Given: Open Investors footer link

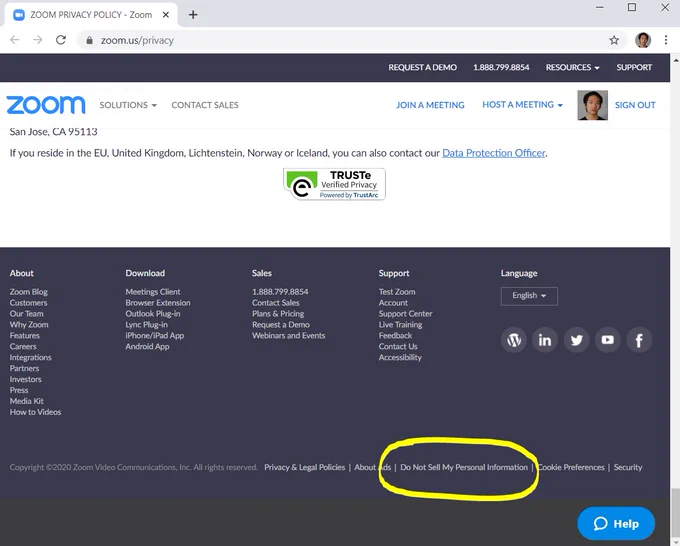Looking at the screenshot, I should pyautogui.click(x=26, y=379).
